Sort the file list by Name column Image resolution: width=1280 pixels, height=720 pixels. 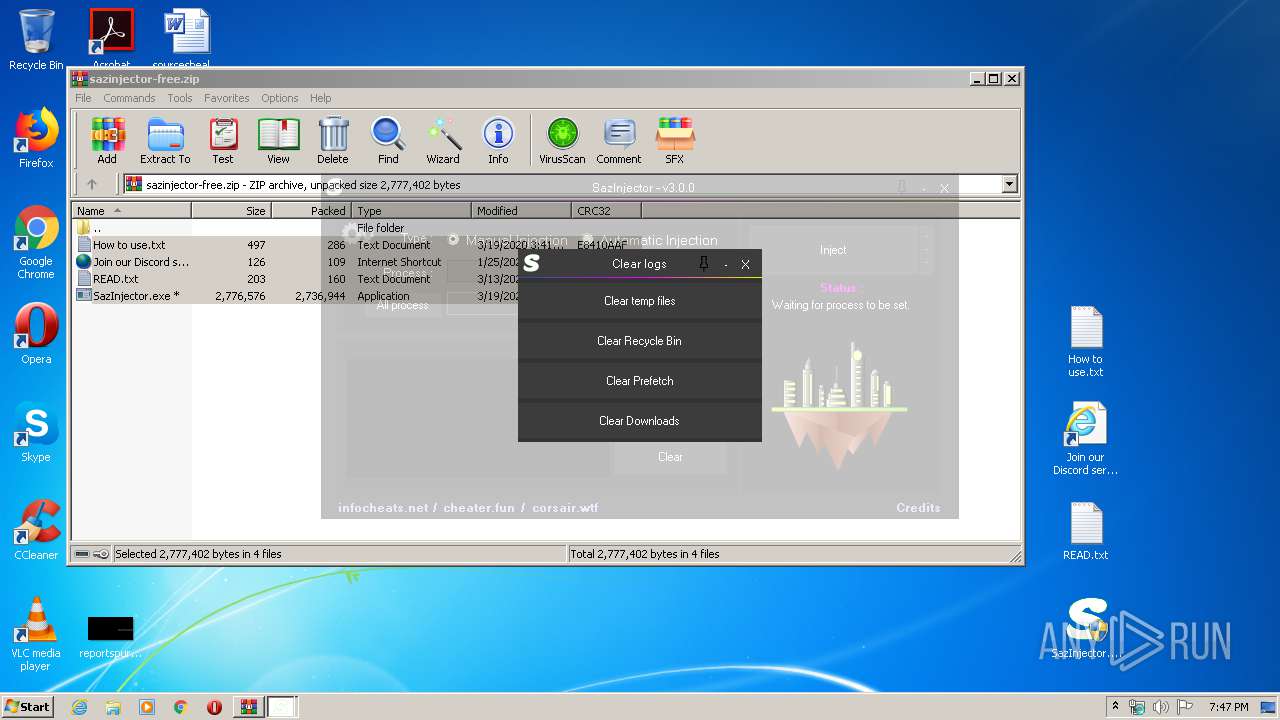pyautogui.click(x=131, y=210)
